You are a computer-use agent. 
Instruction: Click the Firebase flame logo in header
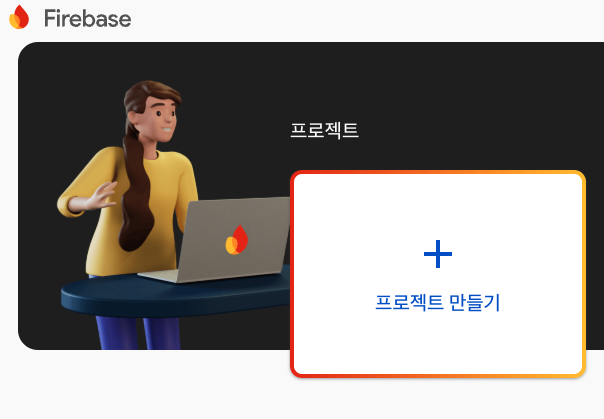(19, 17)
